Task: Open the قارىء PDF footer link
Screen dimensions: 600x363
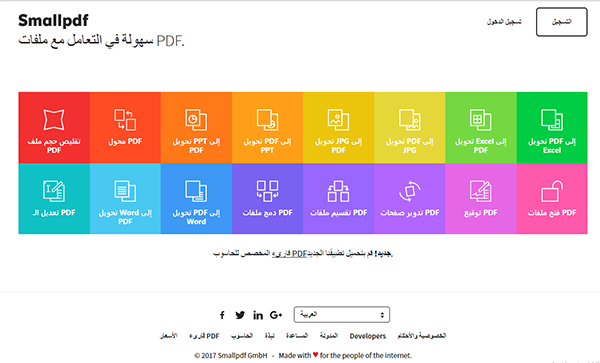Action: tap(204, 336)
